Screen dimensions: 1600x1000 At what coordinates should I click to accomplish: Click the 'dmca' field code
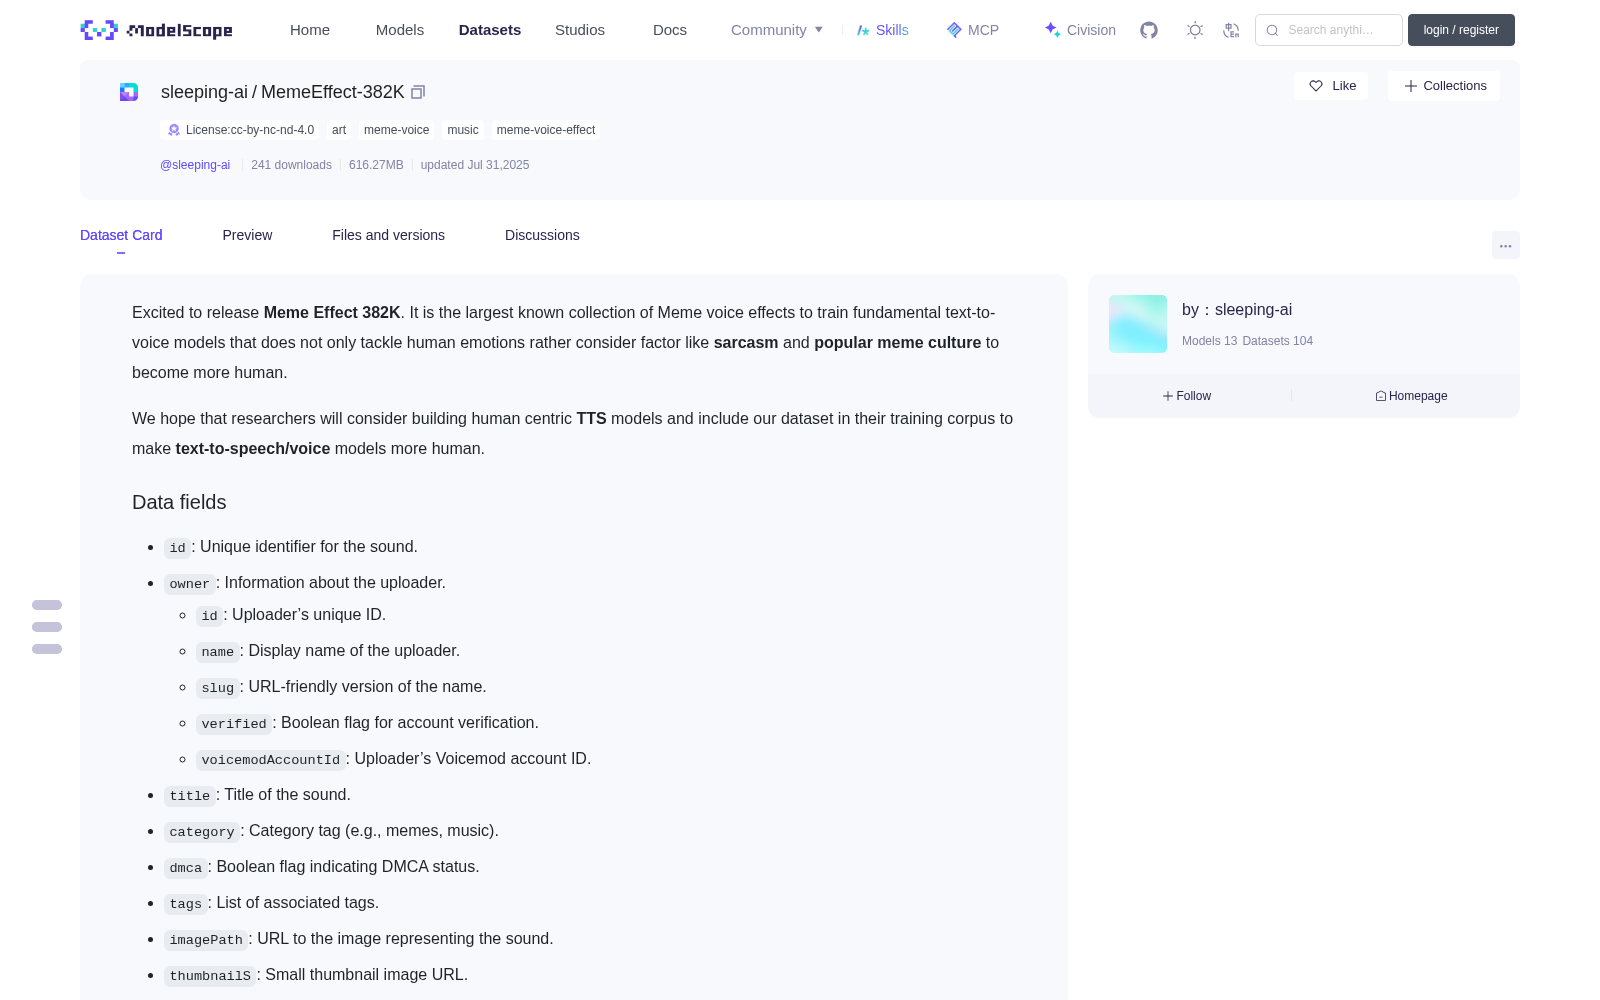pos(186,868)
